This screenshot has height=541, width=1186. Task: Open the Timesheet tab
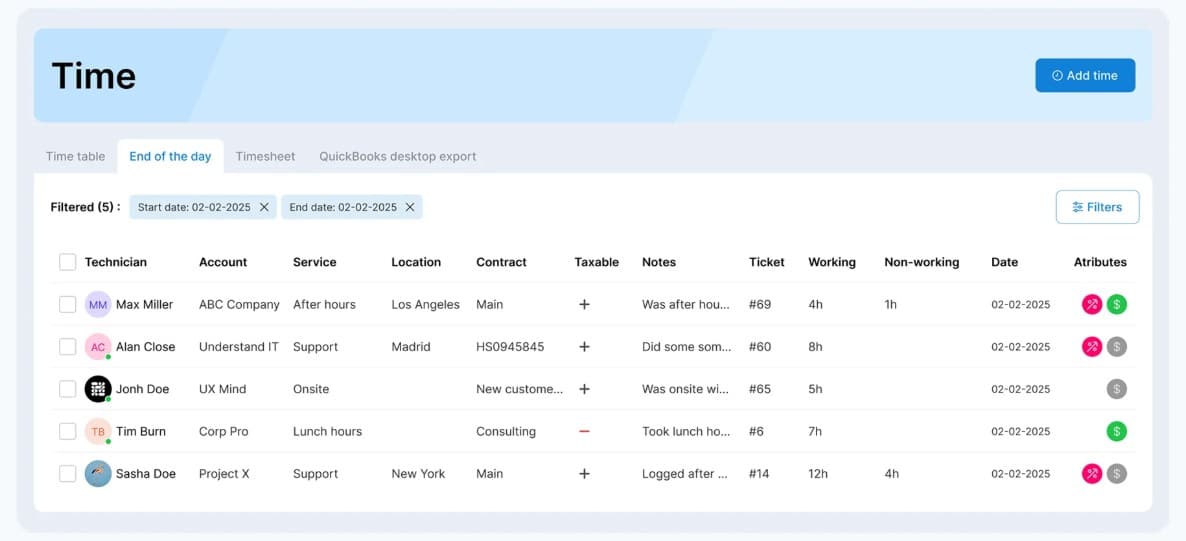tap(265, 157)
